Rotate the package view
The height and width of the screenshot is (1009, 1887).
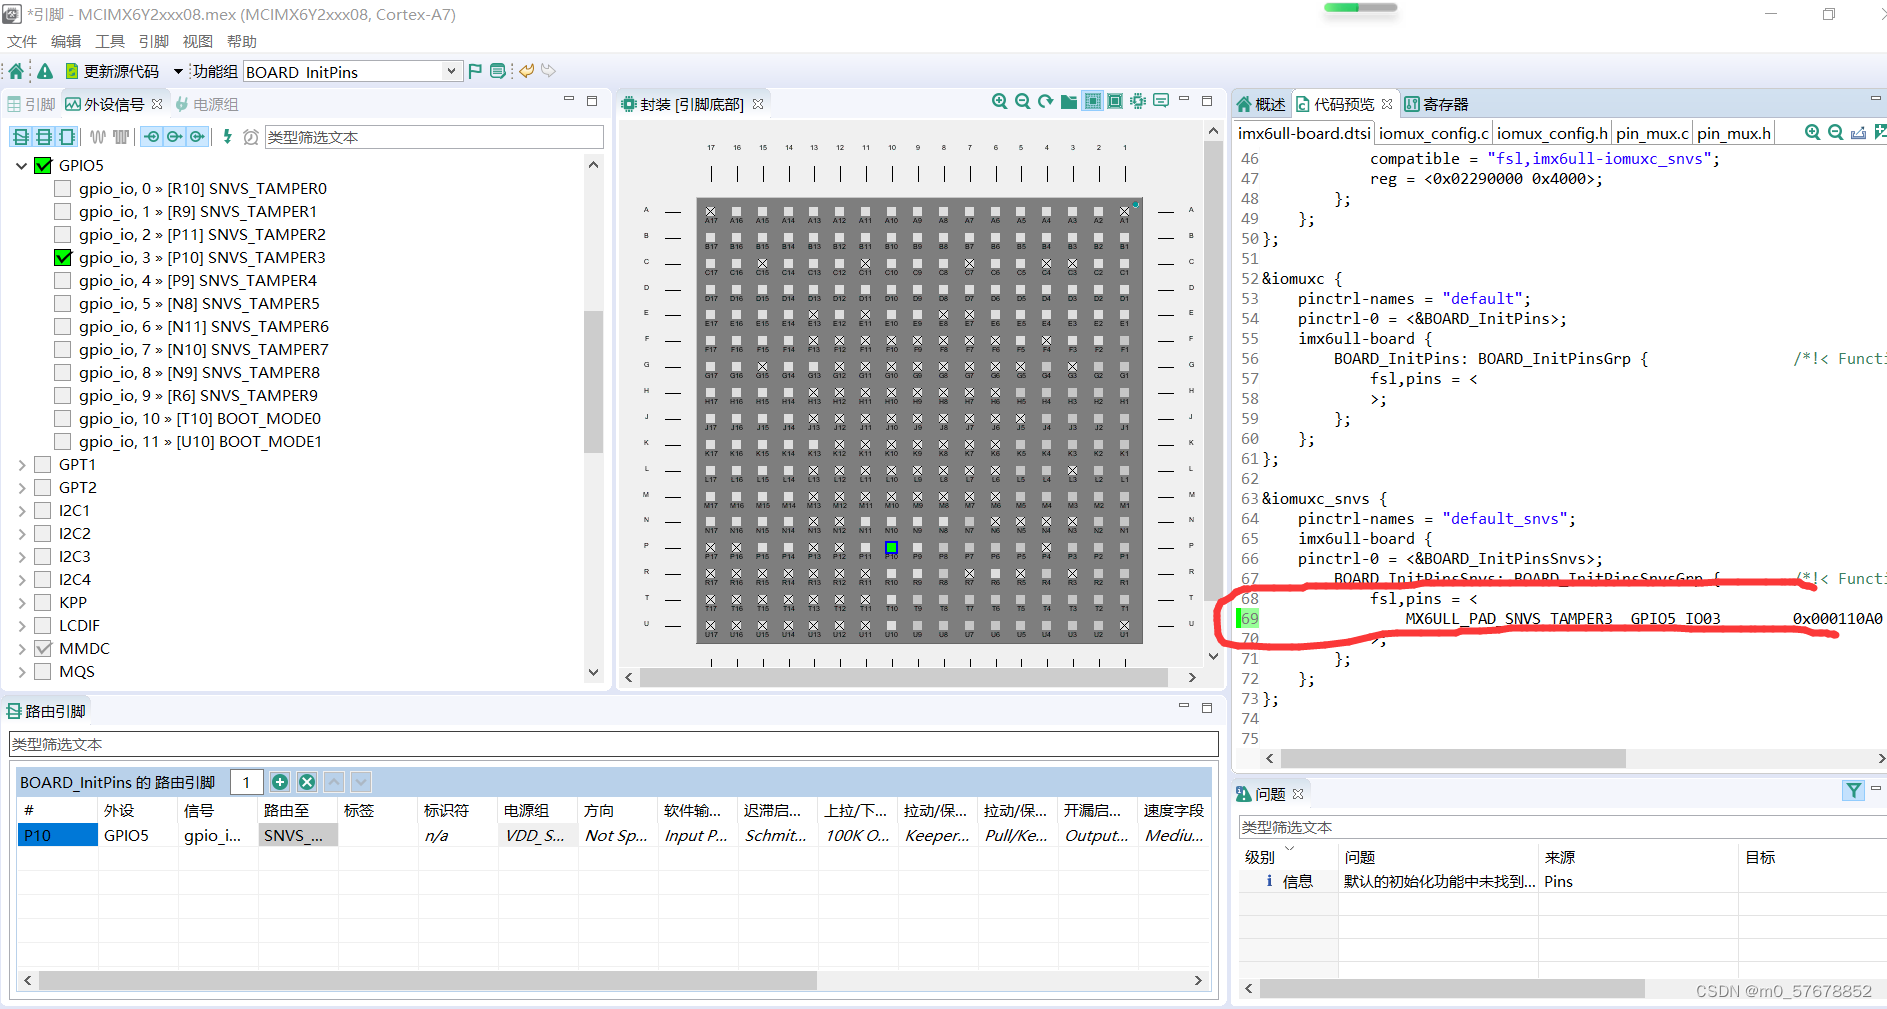[1045, 102]
